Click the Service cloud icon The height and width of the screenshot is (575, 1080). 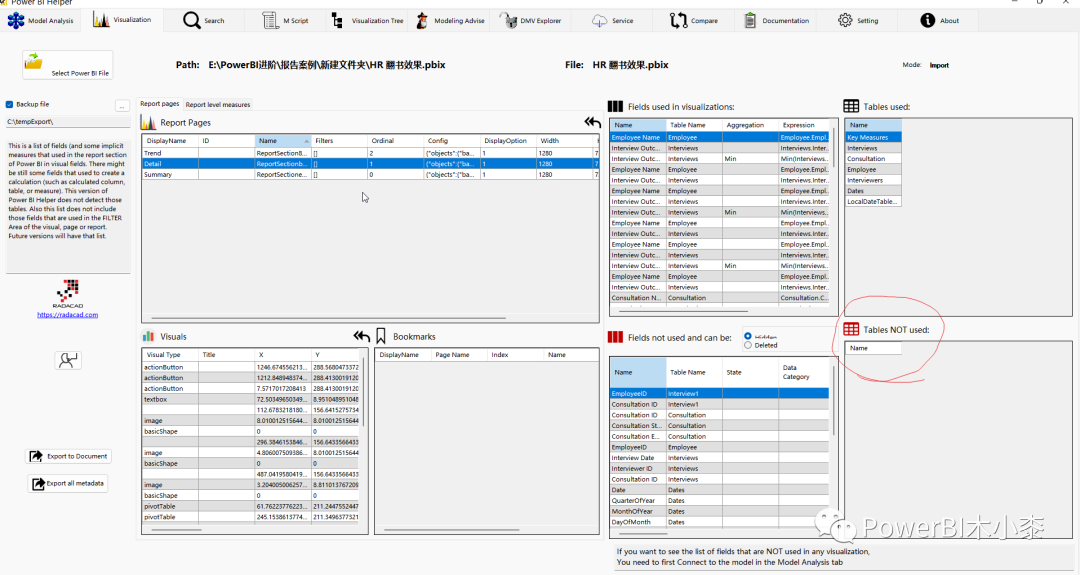click(600, 21)
